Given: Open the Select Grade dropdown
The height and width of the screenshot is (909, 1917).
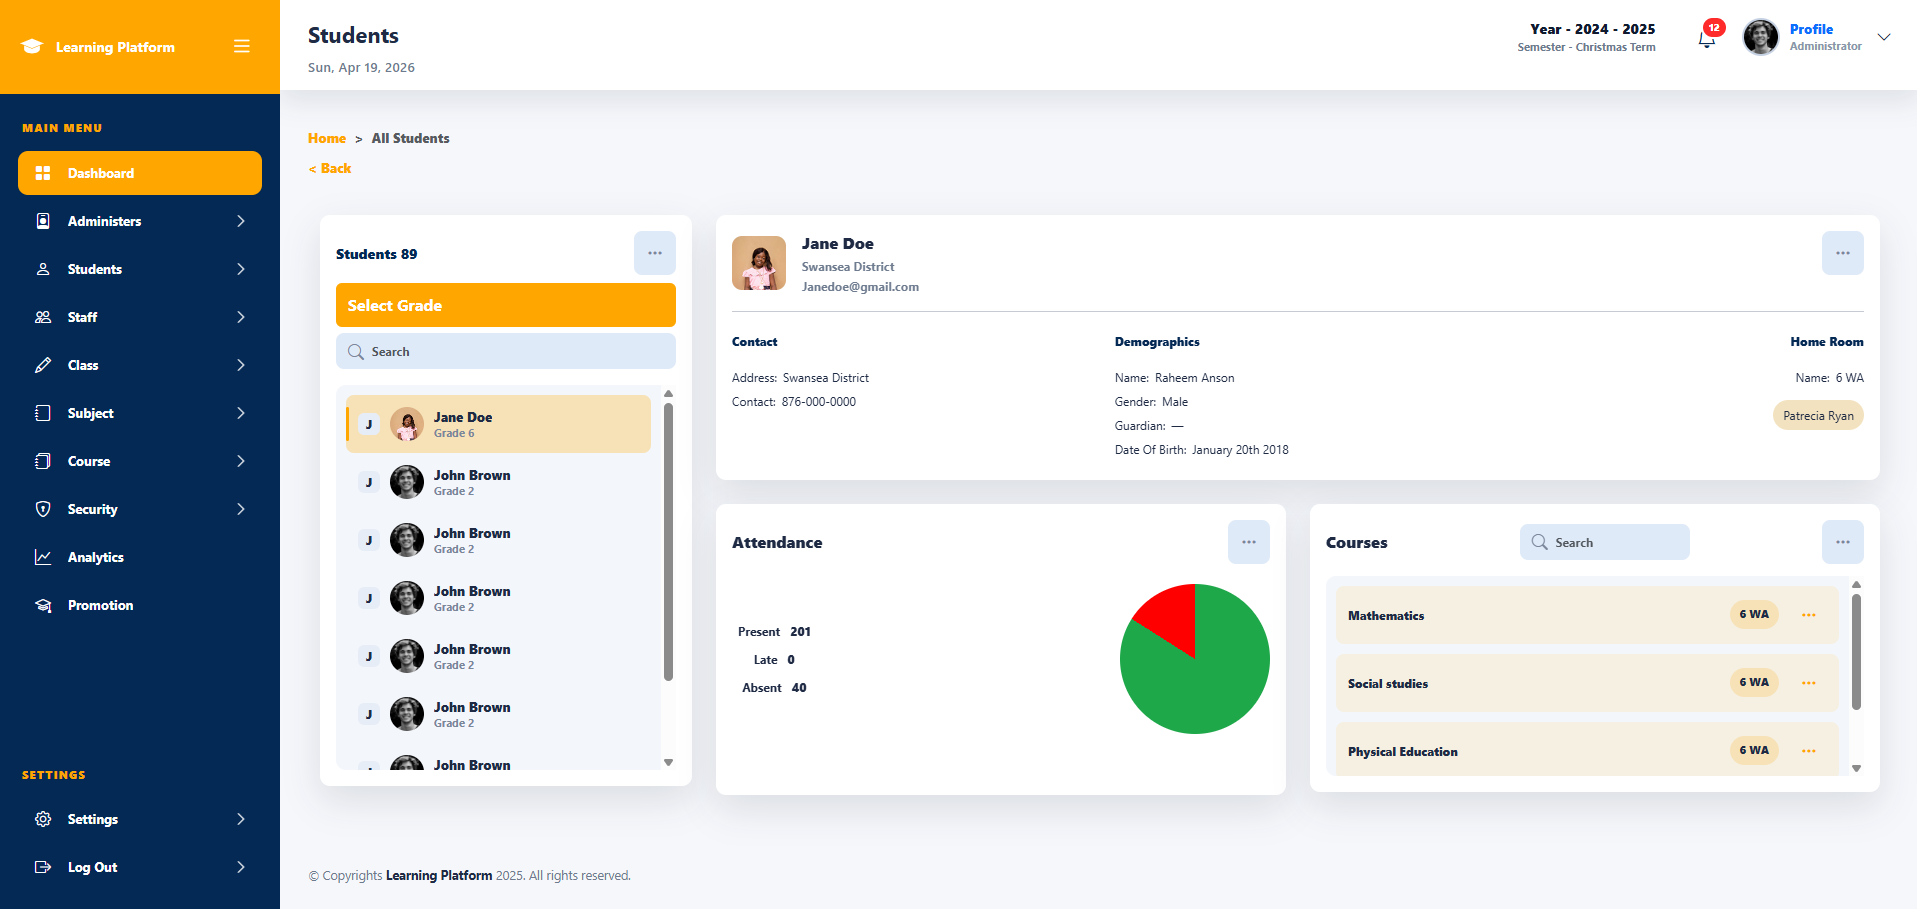Looking at the screenshot, I should (x=505, y=305).
